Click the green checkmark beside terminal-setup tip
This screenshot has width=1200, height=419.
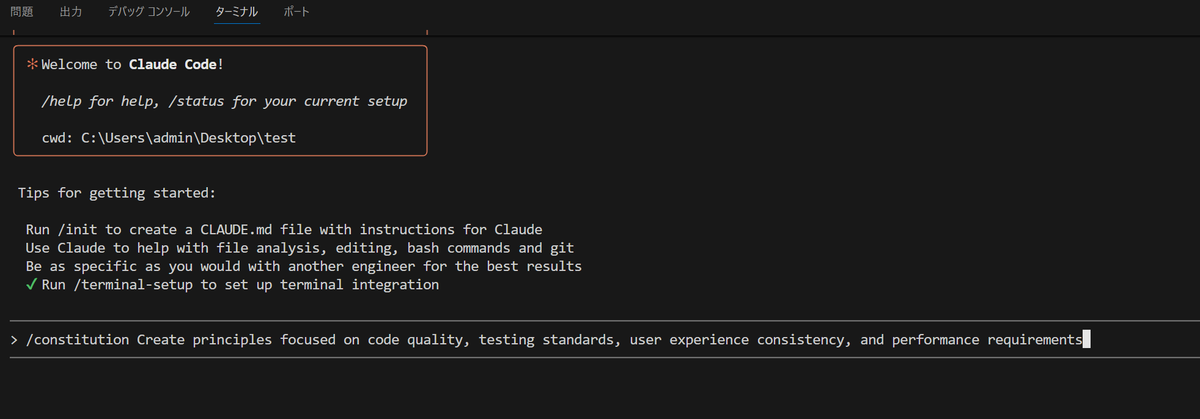(32, 285)
